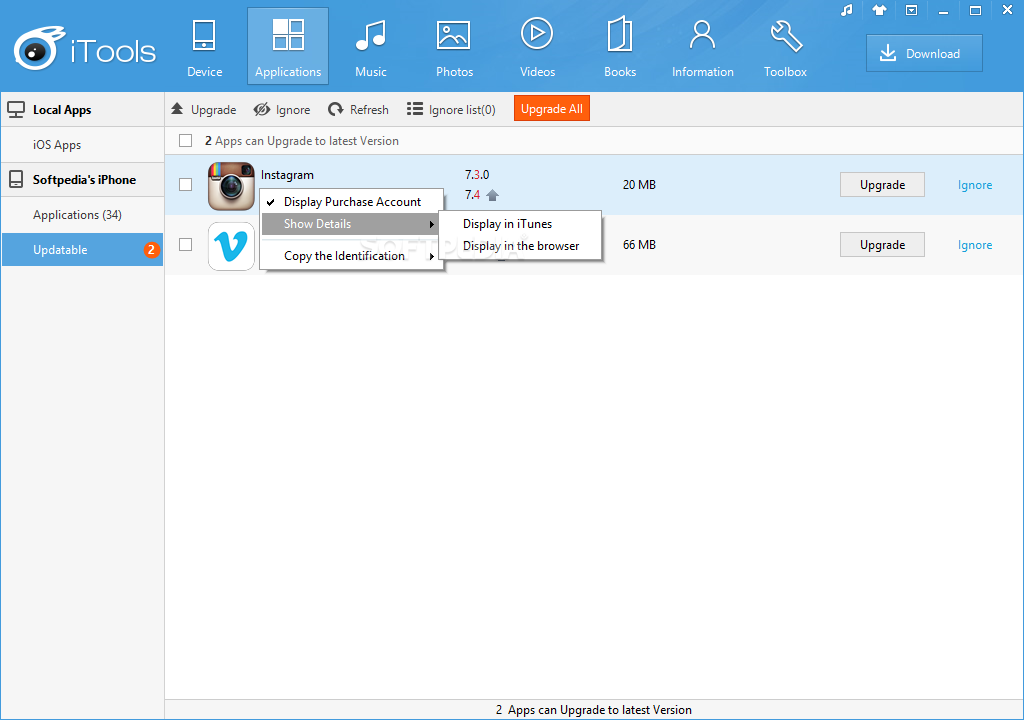Image resolution: width=1024 pixels, height=720 pixels.
Task: Click the Download button
Action: [924, 54]
